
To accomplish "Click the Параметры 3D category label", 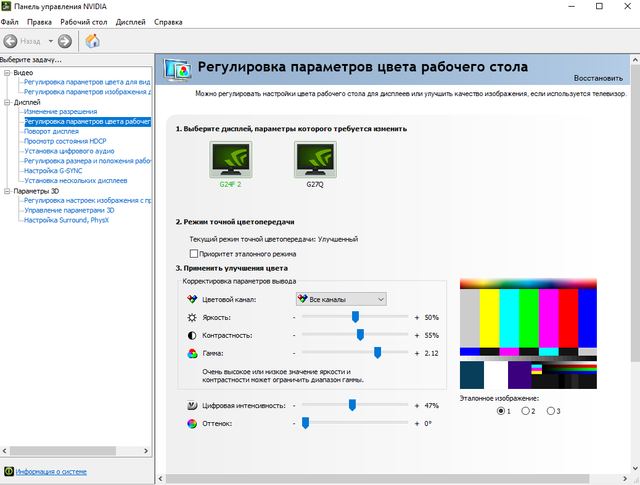I will click(x=36, y=191).
